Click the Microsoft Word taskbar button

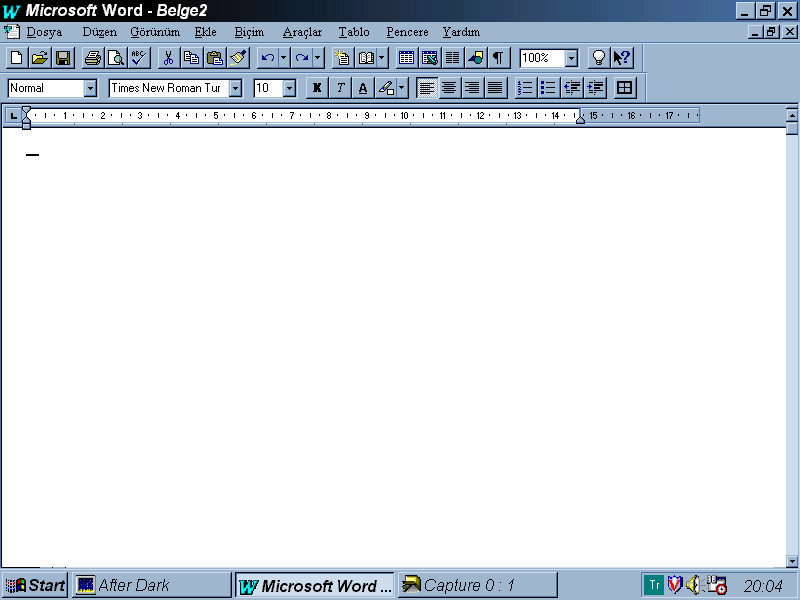pyautogui.click(x=315, y=585)
